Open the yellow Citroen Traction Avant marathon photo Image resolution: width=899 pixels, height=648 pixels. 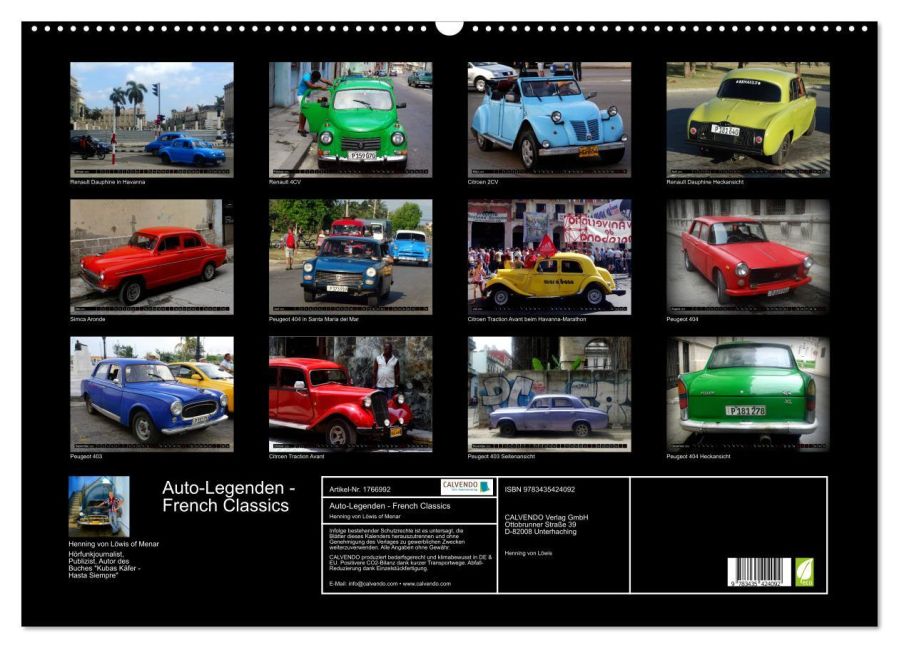(x=549, y=256)
